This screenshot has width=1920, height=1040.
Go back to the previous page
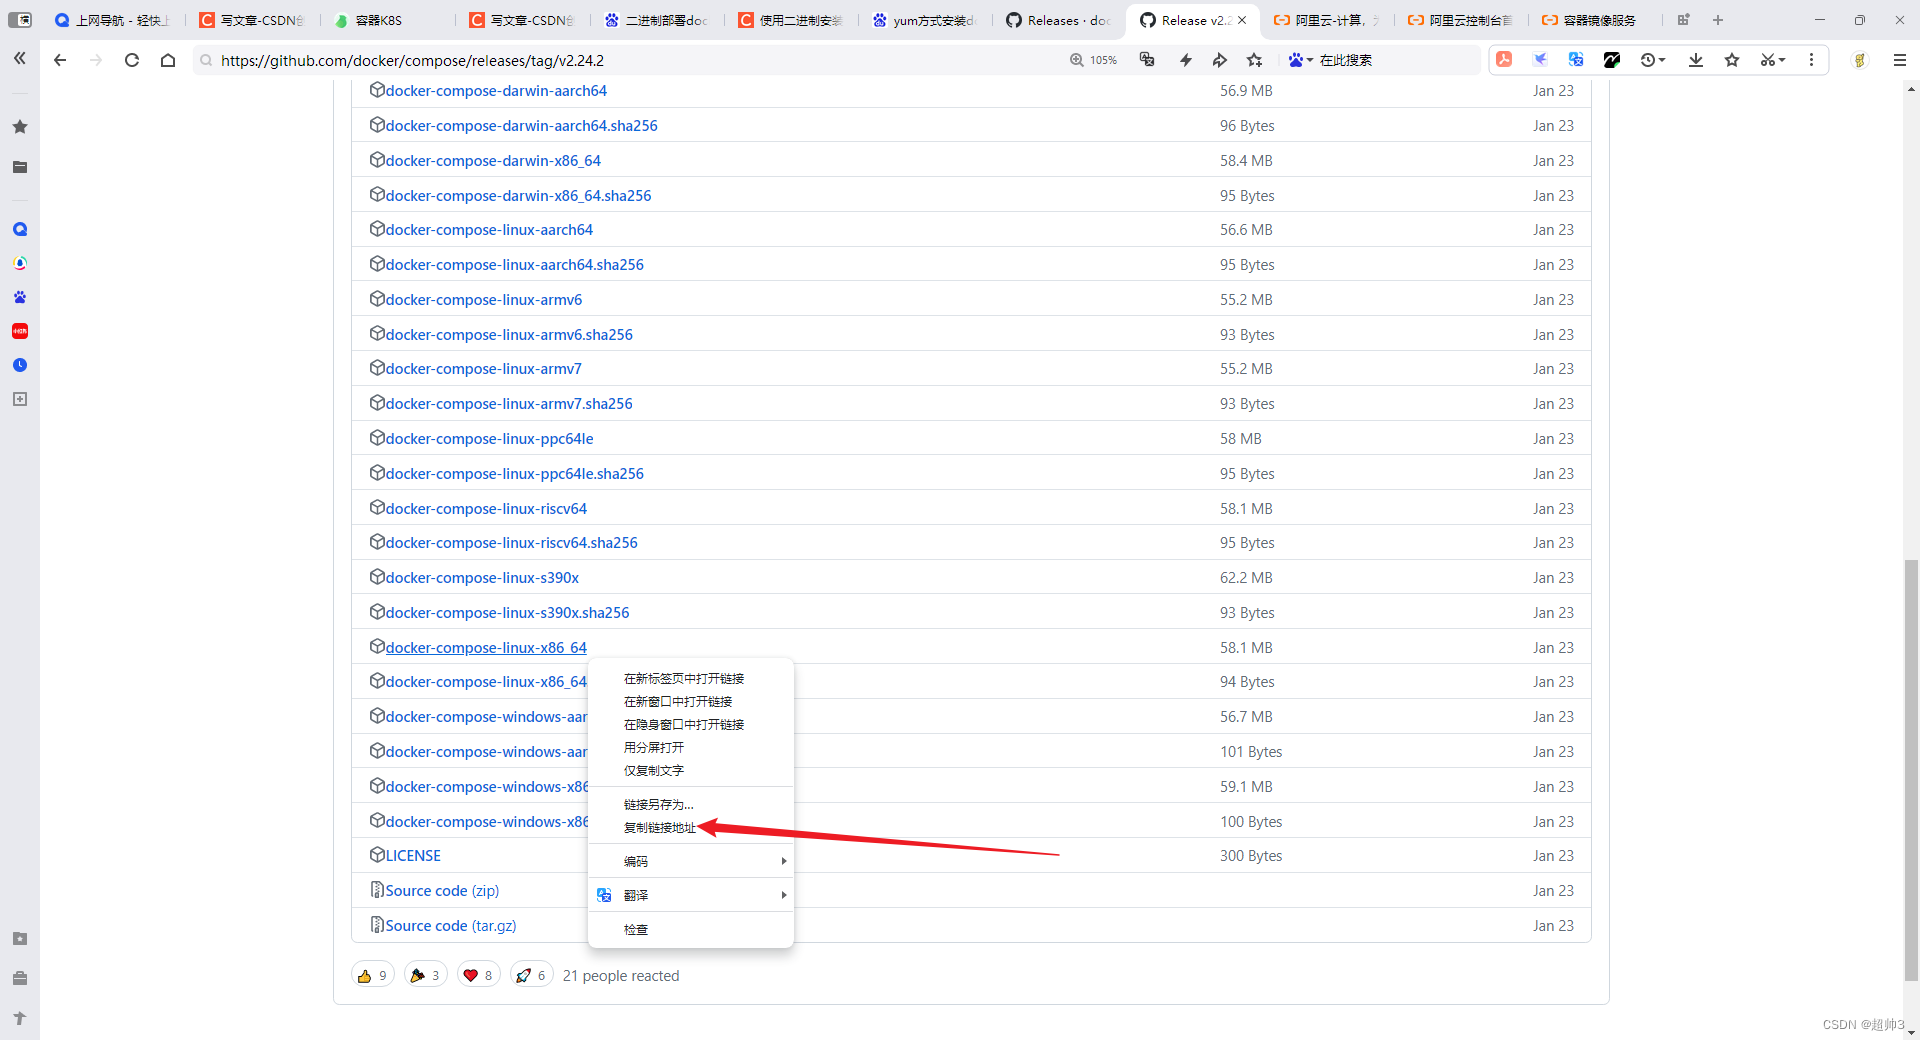(60, 60)
